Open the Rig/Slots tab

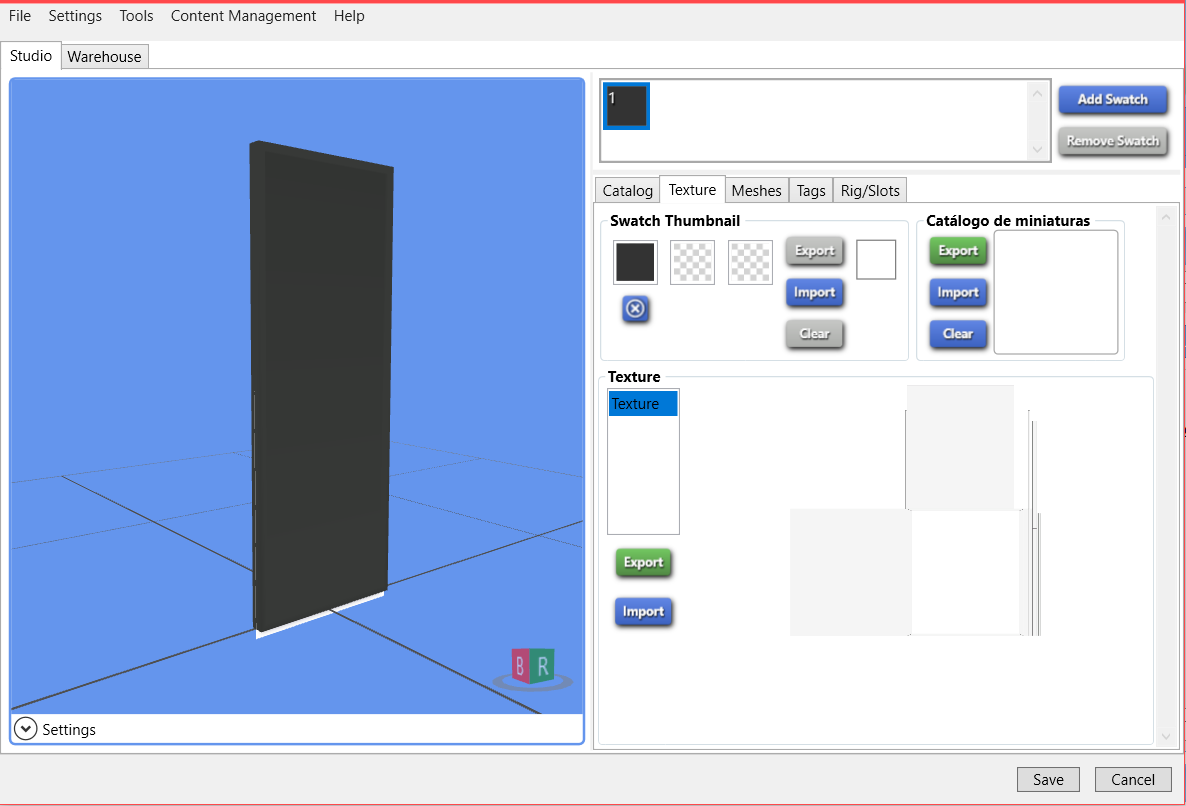point(870,190)
